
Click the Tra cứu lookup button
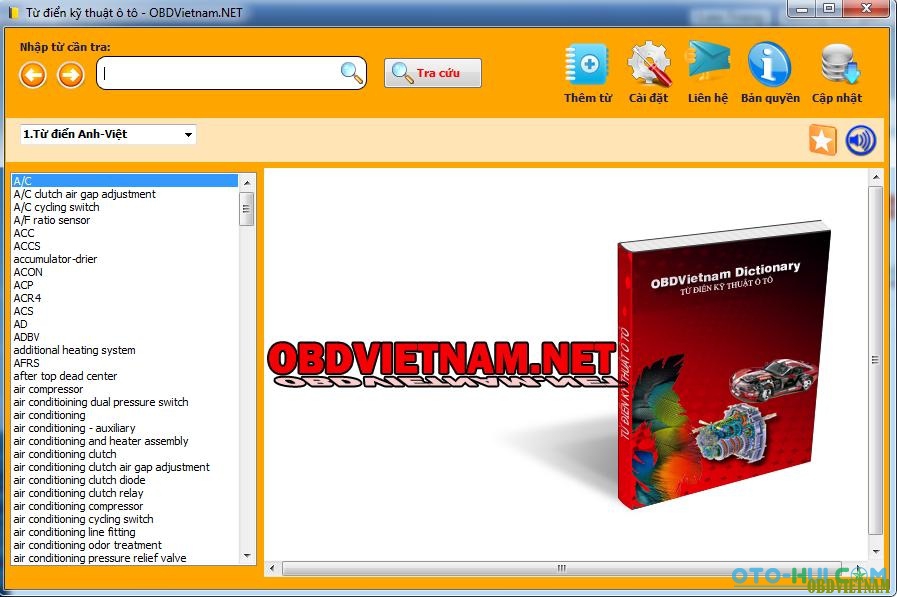(x=432, y=73)
